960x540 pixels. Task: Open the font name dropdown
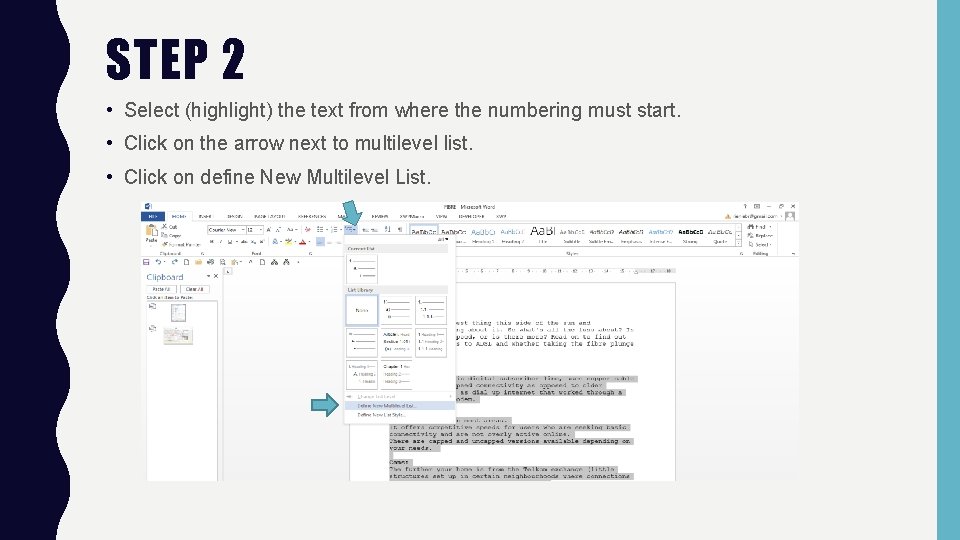[x=243, y=230]
